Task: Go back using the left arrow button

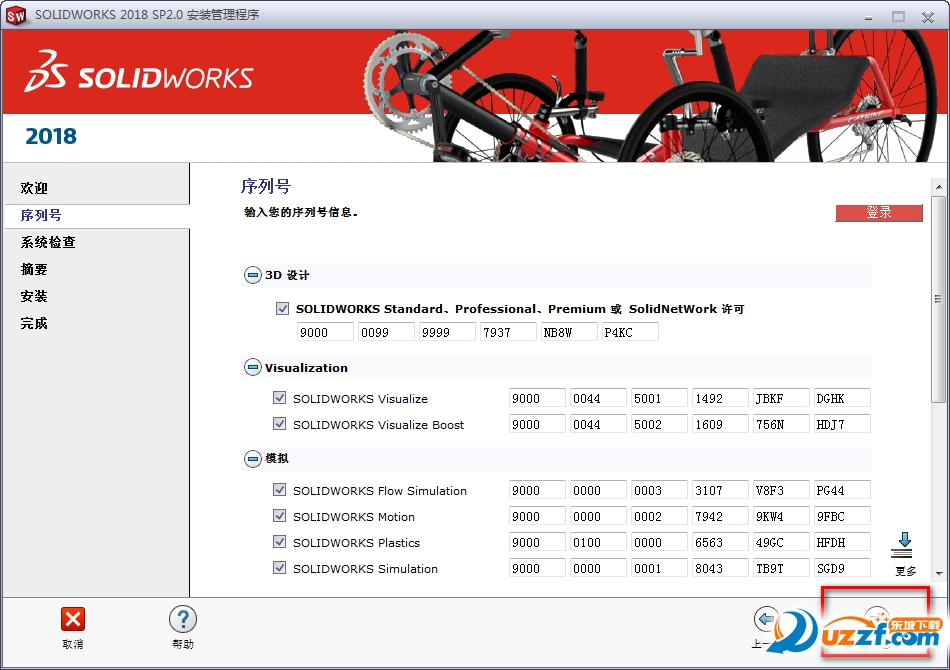Action: [766, 619]
